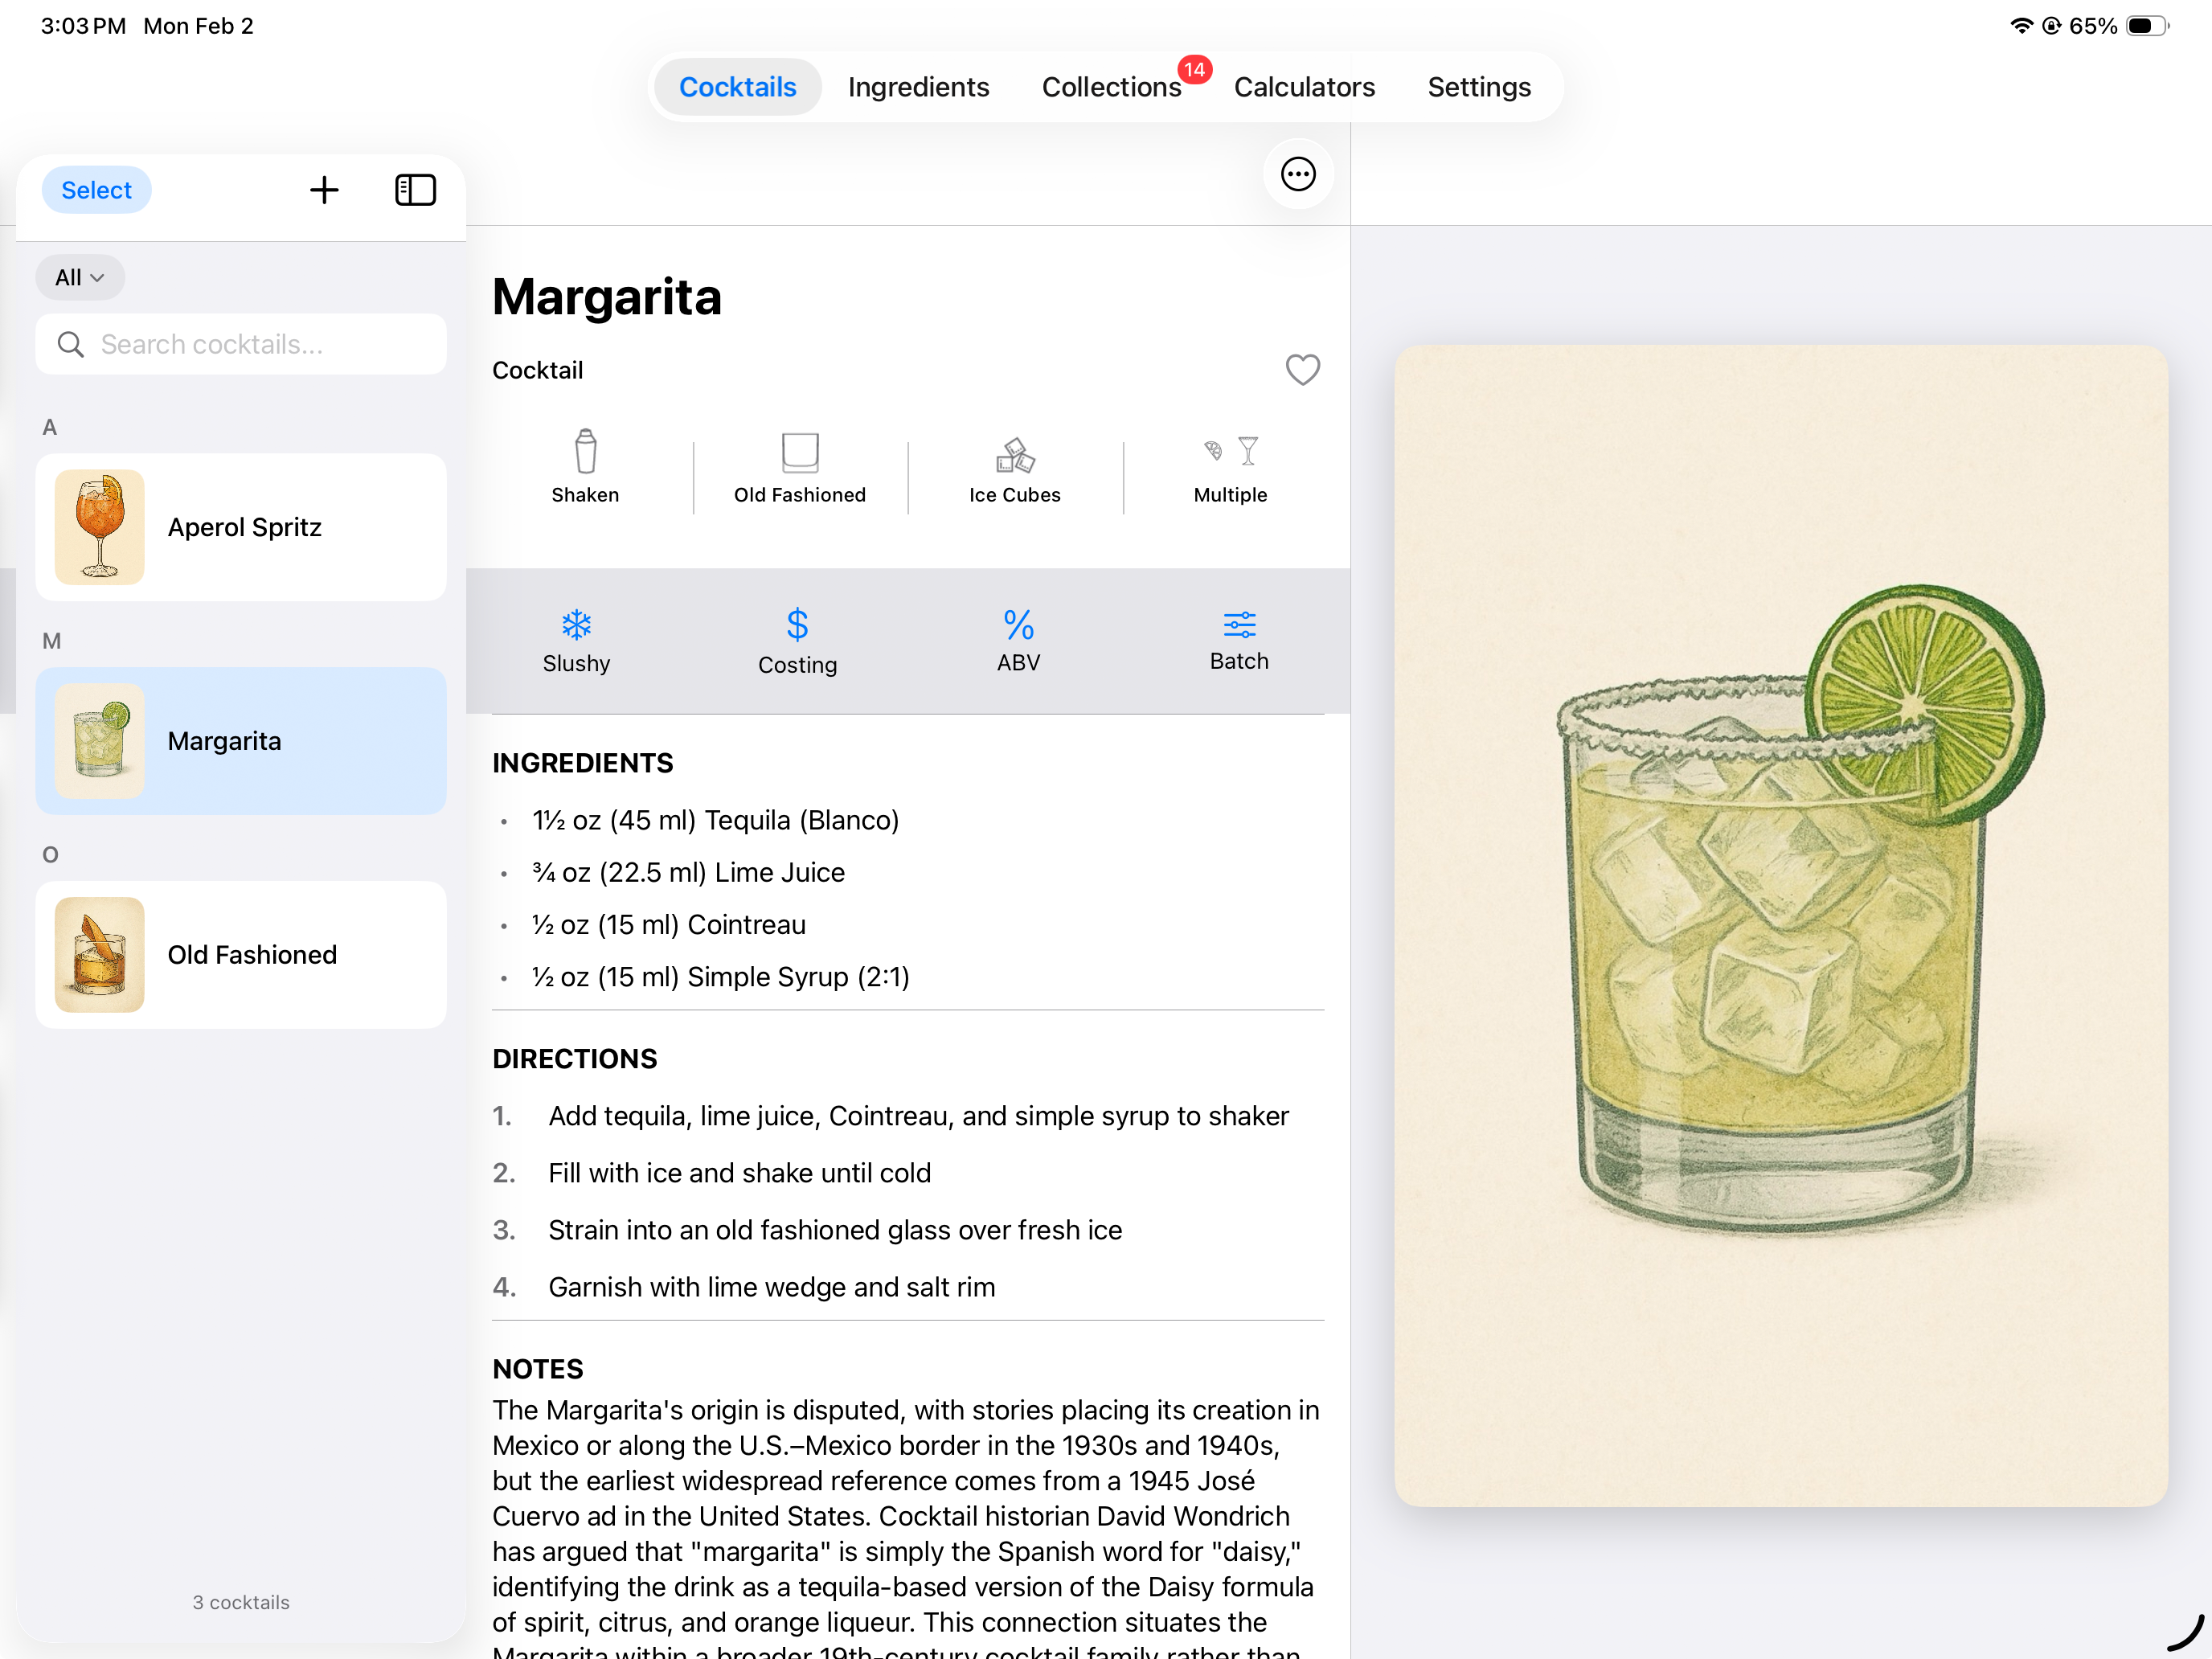This screenshot has height=1659, width=2212.
Task: Expand the All filter dropdown
Action: point(80,278)
